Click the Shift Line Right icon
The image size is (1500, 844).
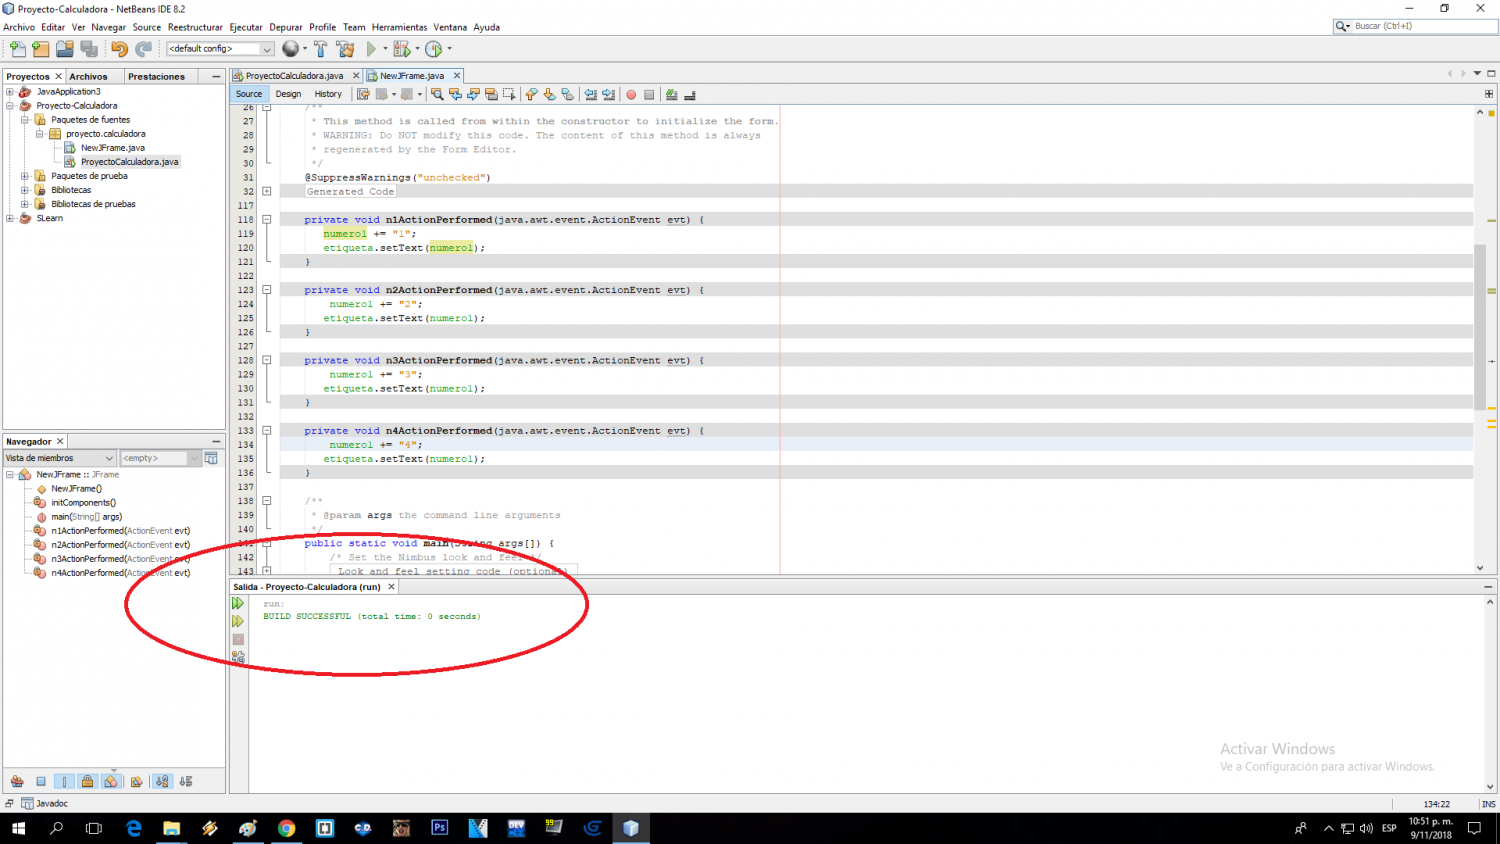coord(608,94)
